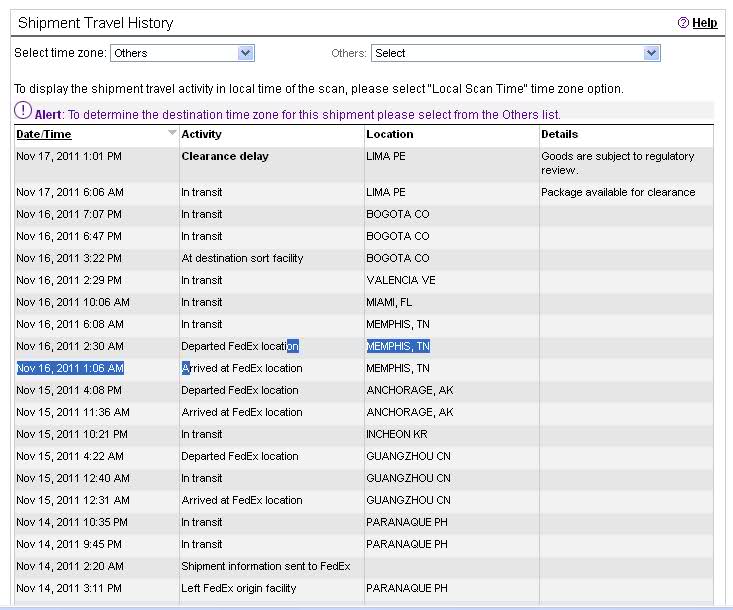The height and width of the screenshot is (610, 733).
Task: Click Left FedEx origin facility
Action: click(x=238, y=588)
